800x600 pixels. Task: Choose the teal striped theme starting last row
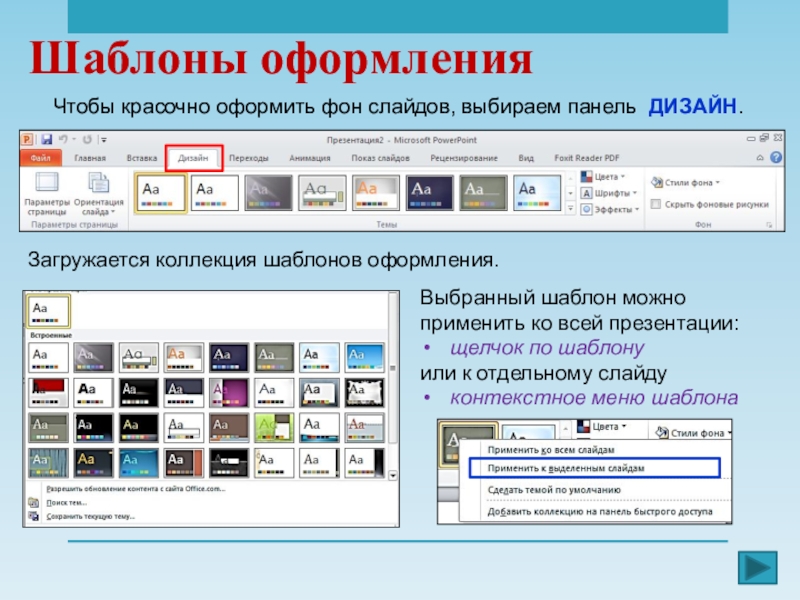(x=48, y=463)
